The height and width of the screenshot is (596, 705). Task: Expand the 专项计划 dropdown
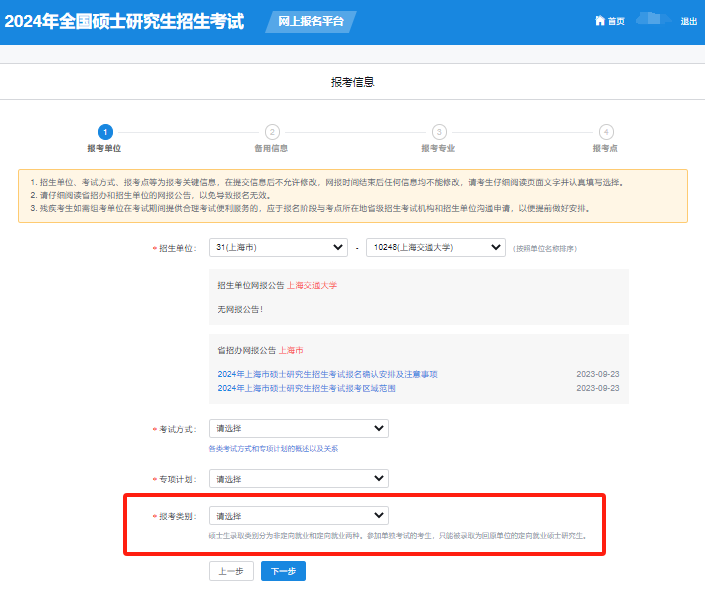pos(298,478)
